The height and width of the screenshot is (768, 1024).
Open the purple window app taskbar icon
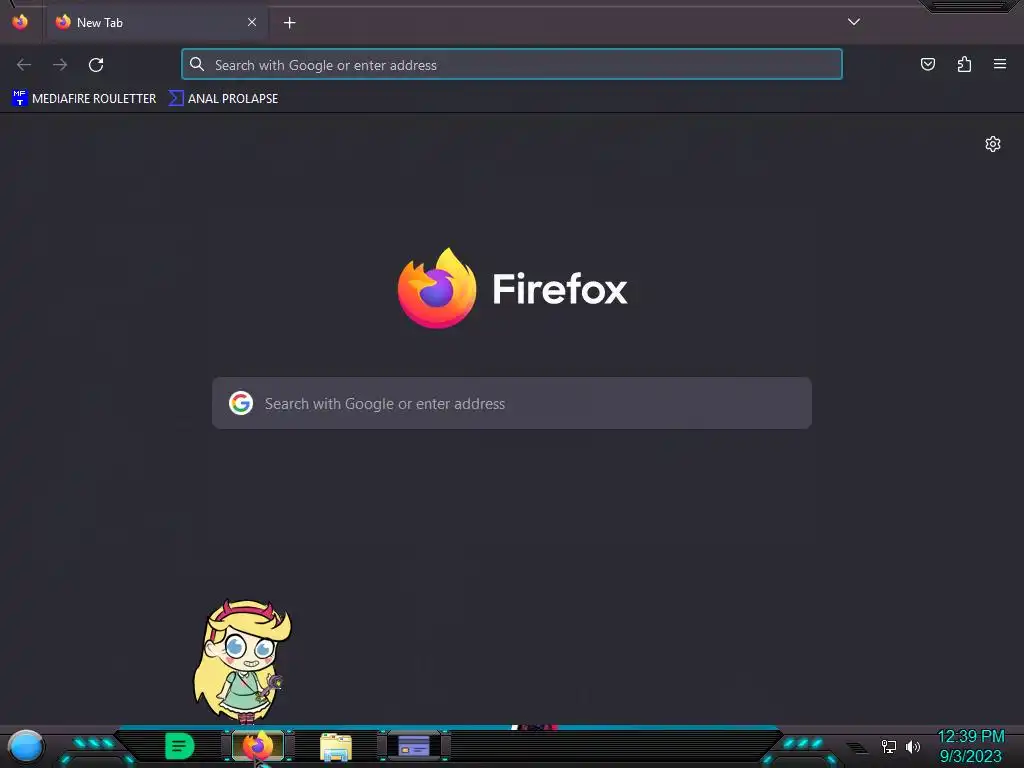click(414, 746)
